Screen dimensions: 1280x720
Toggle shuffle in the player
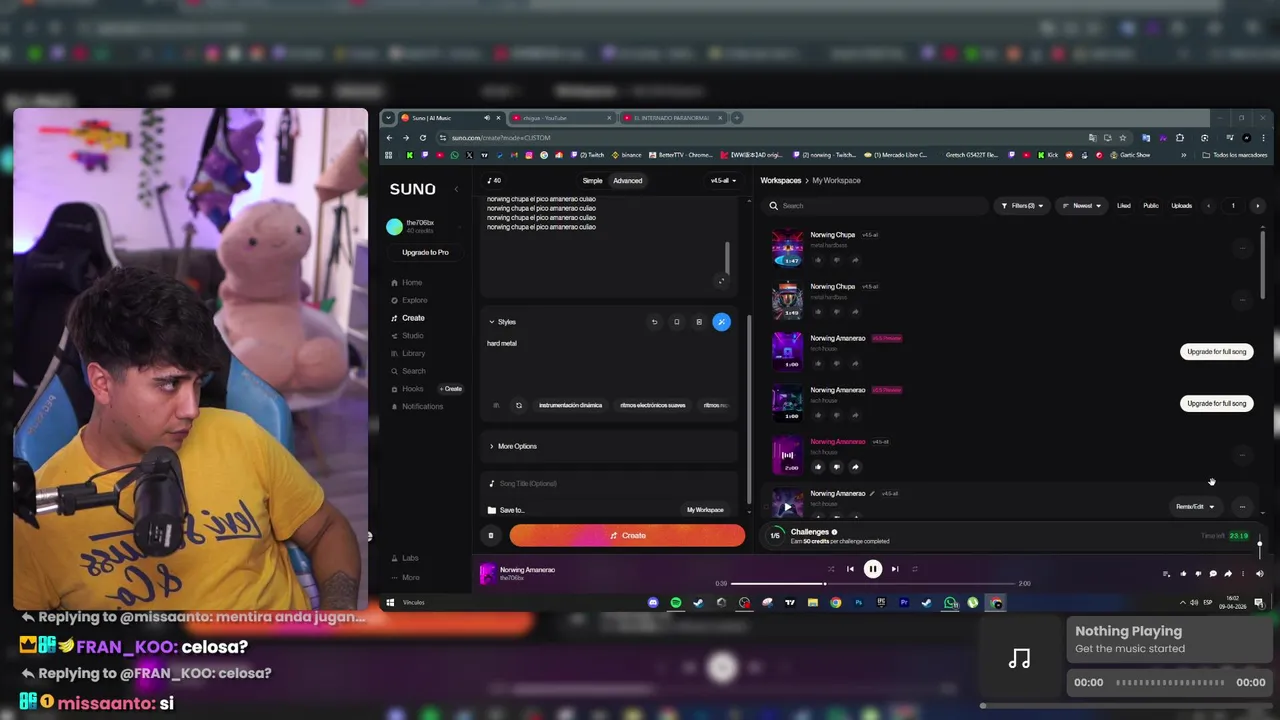click(x=830, y=569)
